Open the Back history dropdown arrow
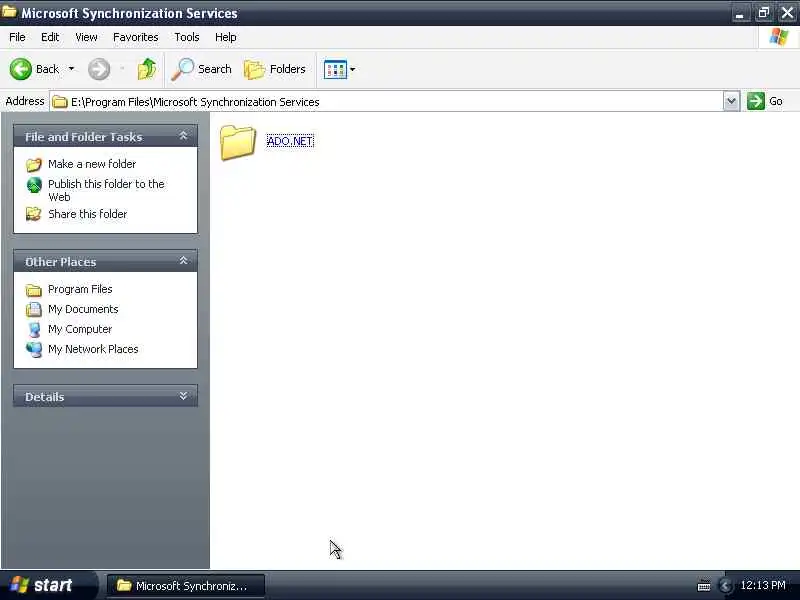Screen dimensions: 800x600 coord(71,69)
